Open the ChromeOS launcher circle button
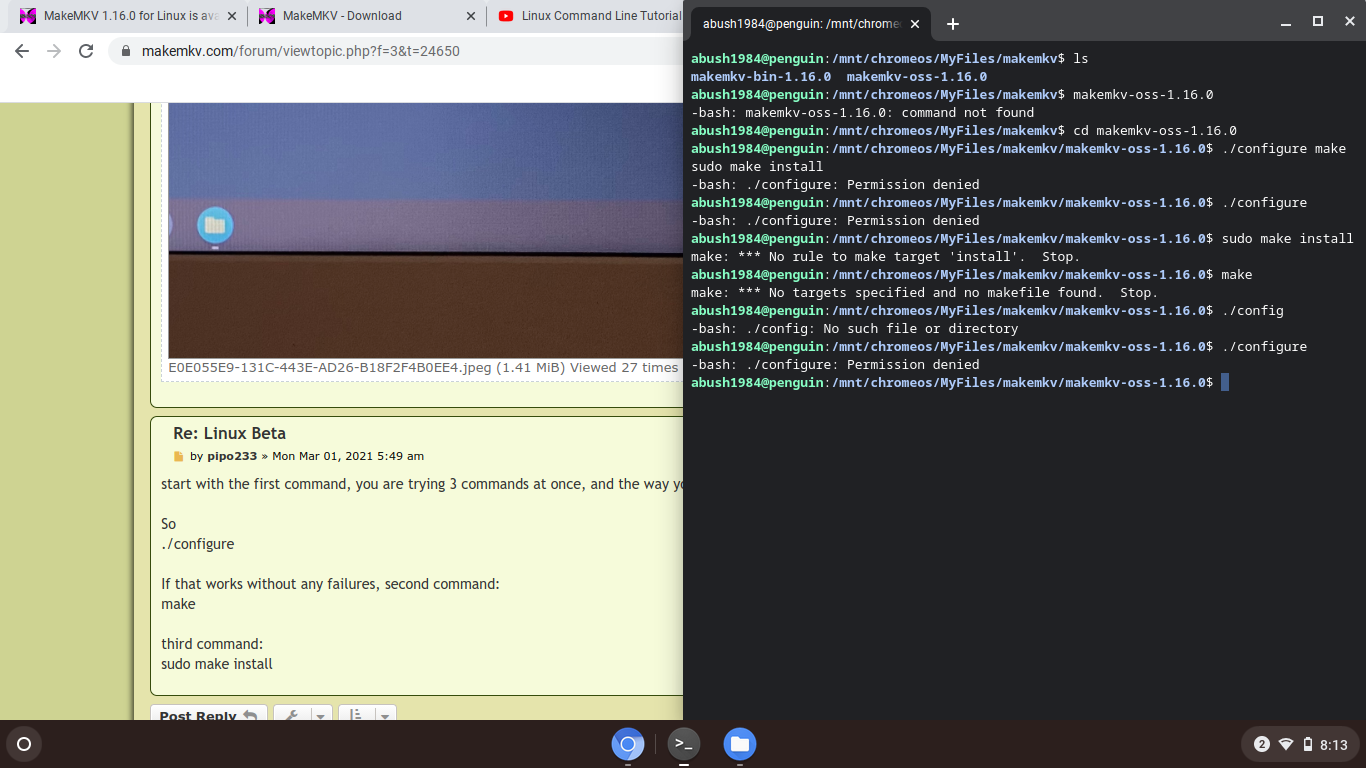1366x768 pixels. [24, 744]
